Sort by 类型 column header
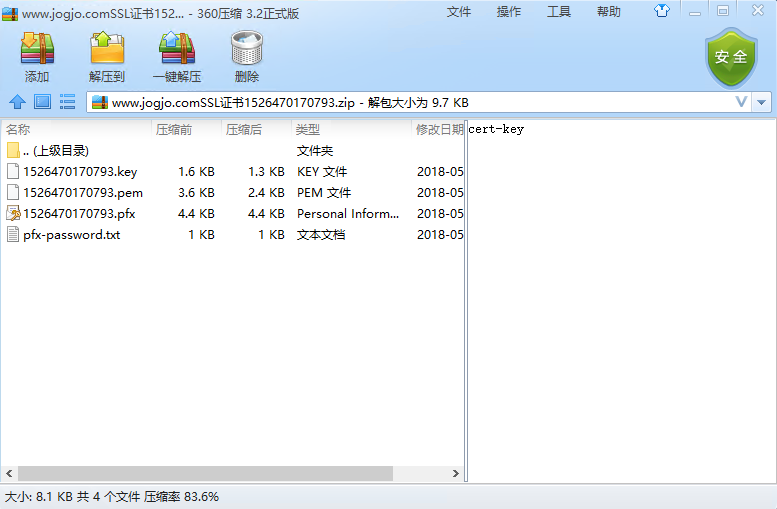Viewport: 777px width, 509px height. click(x=351, y=129)
